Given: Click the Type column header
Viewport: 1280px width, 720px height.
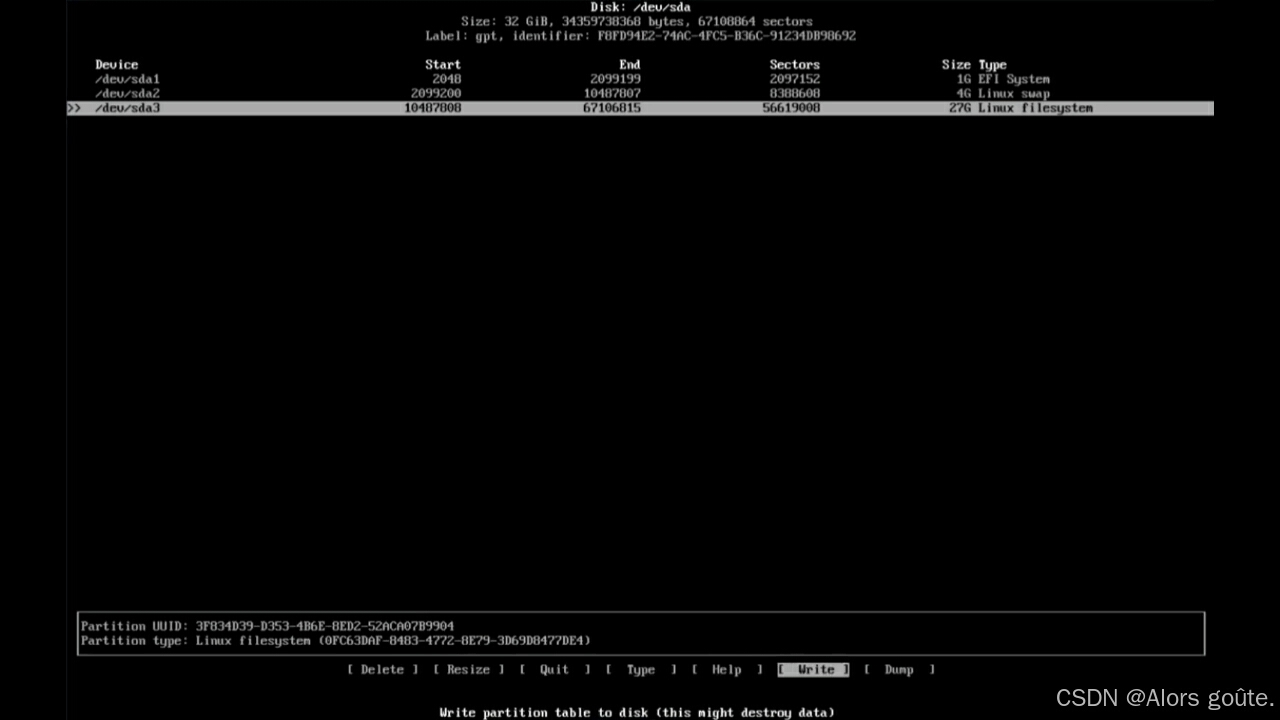Looking at the screenshot, I should [990, 64].
